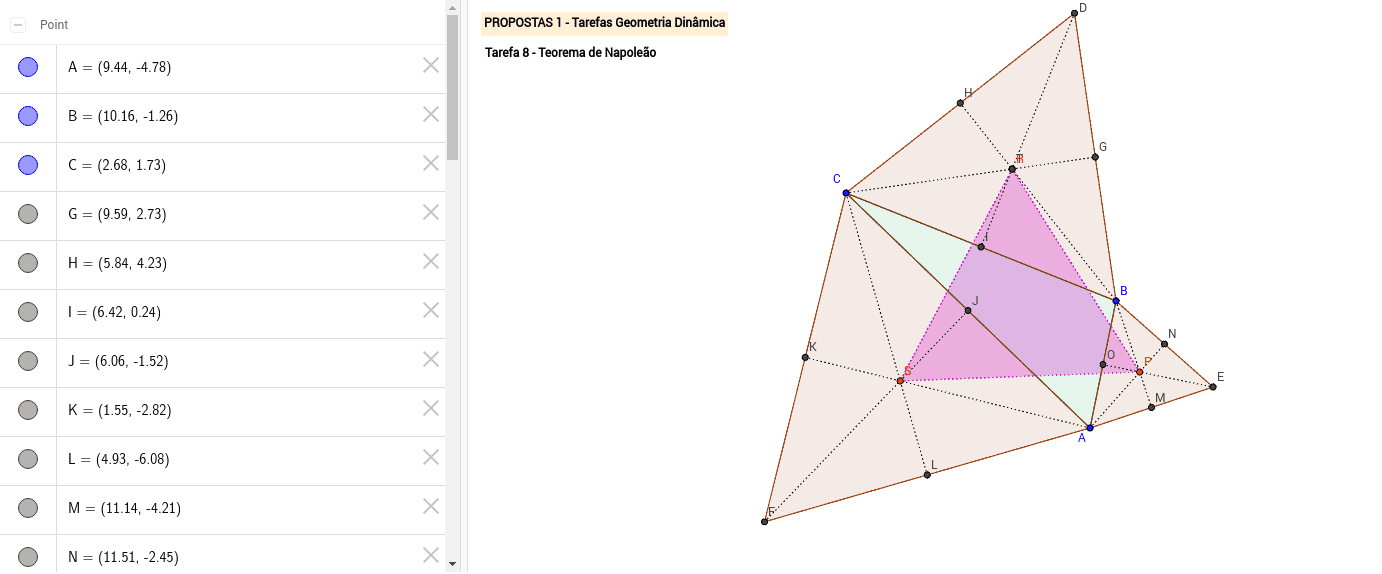The width and height of the screenshot is (1382, 574).
Task: Select point E at the right vertex
Action: tap(1213, 386)
